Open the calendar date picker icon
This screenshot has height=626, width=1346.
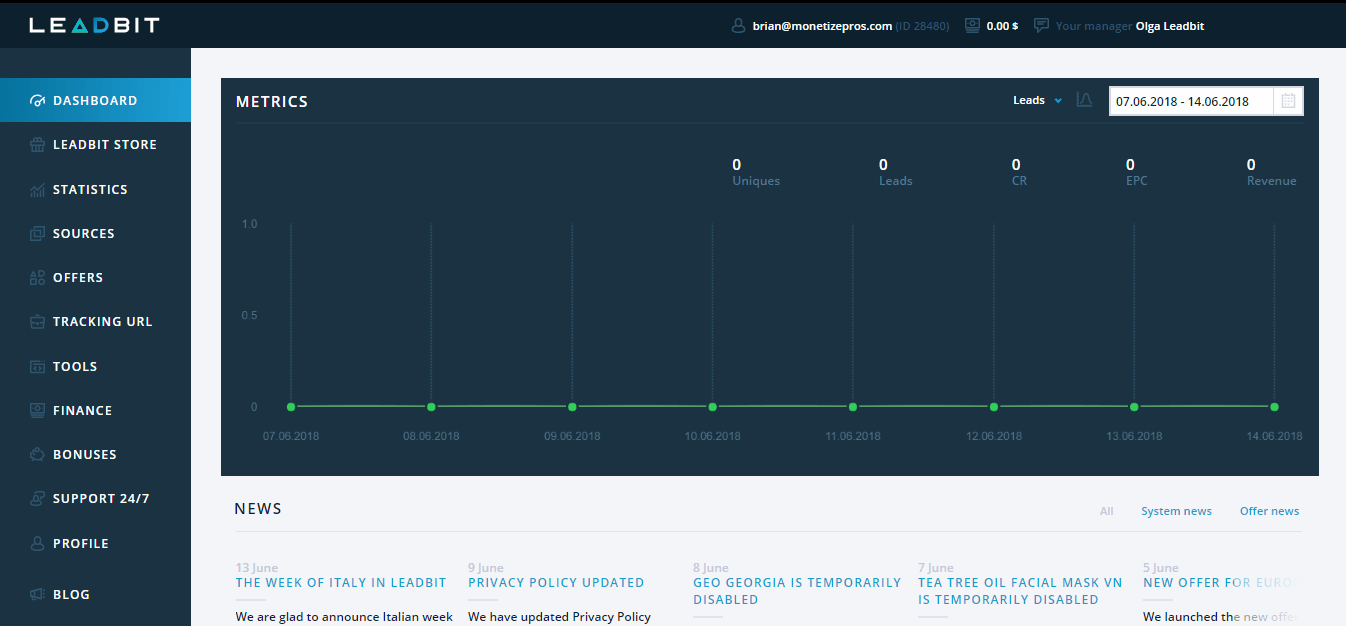(1288, 101)
